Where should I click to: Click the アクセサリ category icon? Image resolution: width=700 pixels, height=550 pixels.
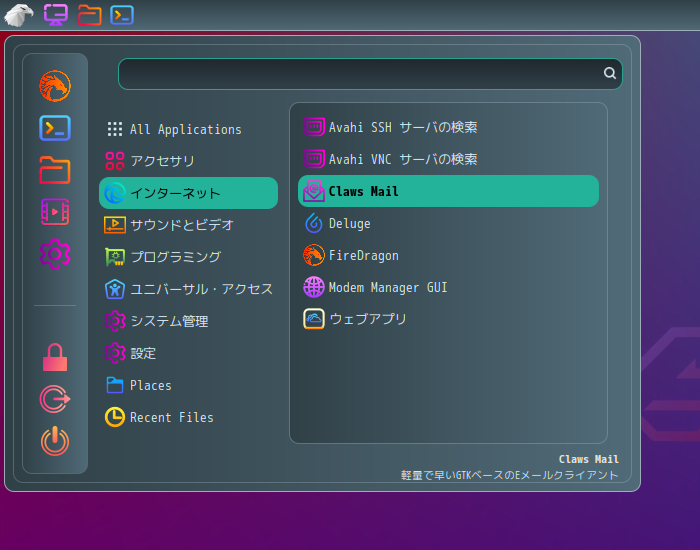point(115,161)
